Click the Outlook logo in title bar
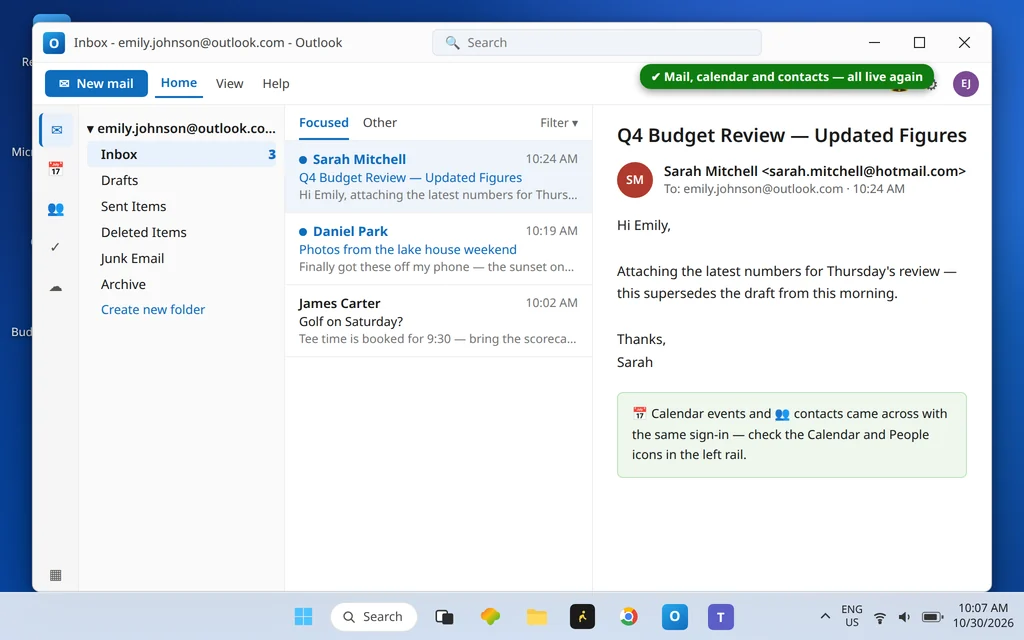The height and width of the screenshot is (640, 1024). [x=54, y=43]
